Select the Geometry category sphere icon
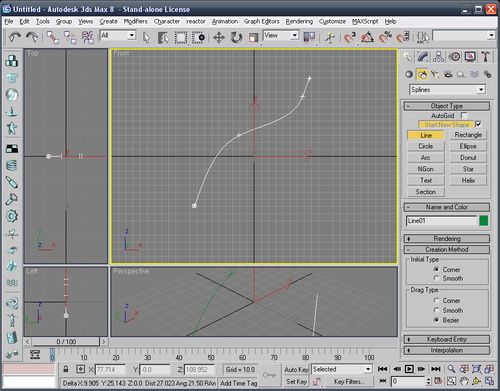This screenshot has width=500, height=391. click(409, 74)
